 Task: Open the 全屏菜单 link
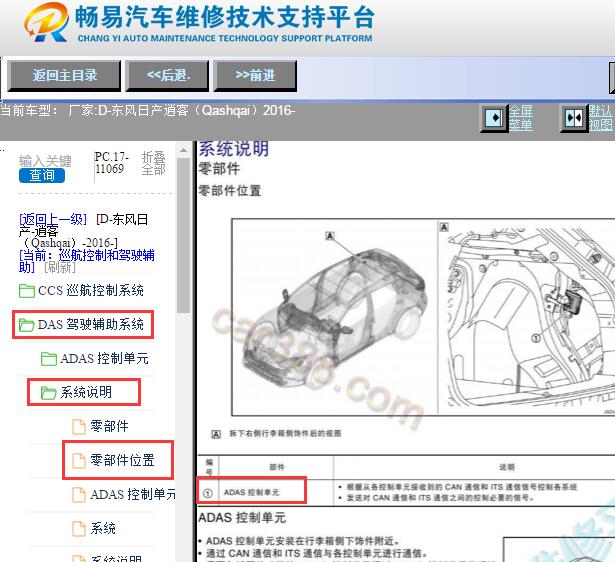[521, 118]
